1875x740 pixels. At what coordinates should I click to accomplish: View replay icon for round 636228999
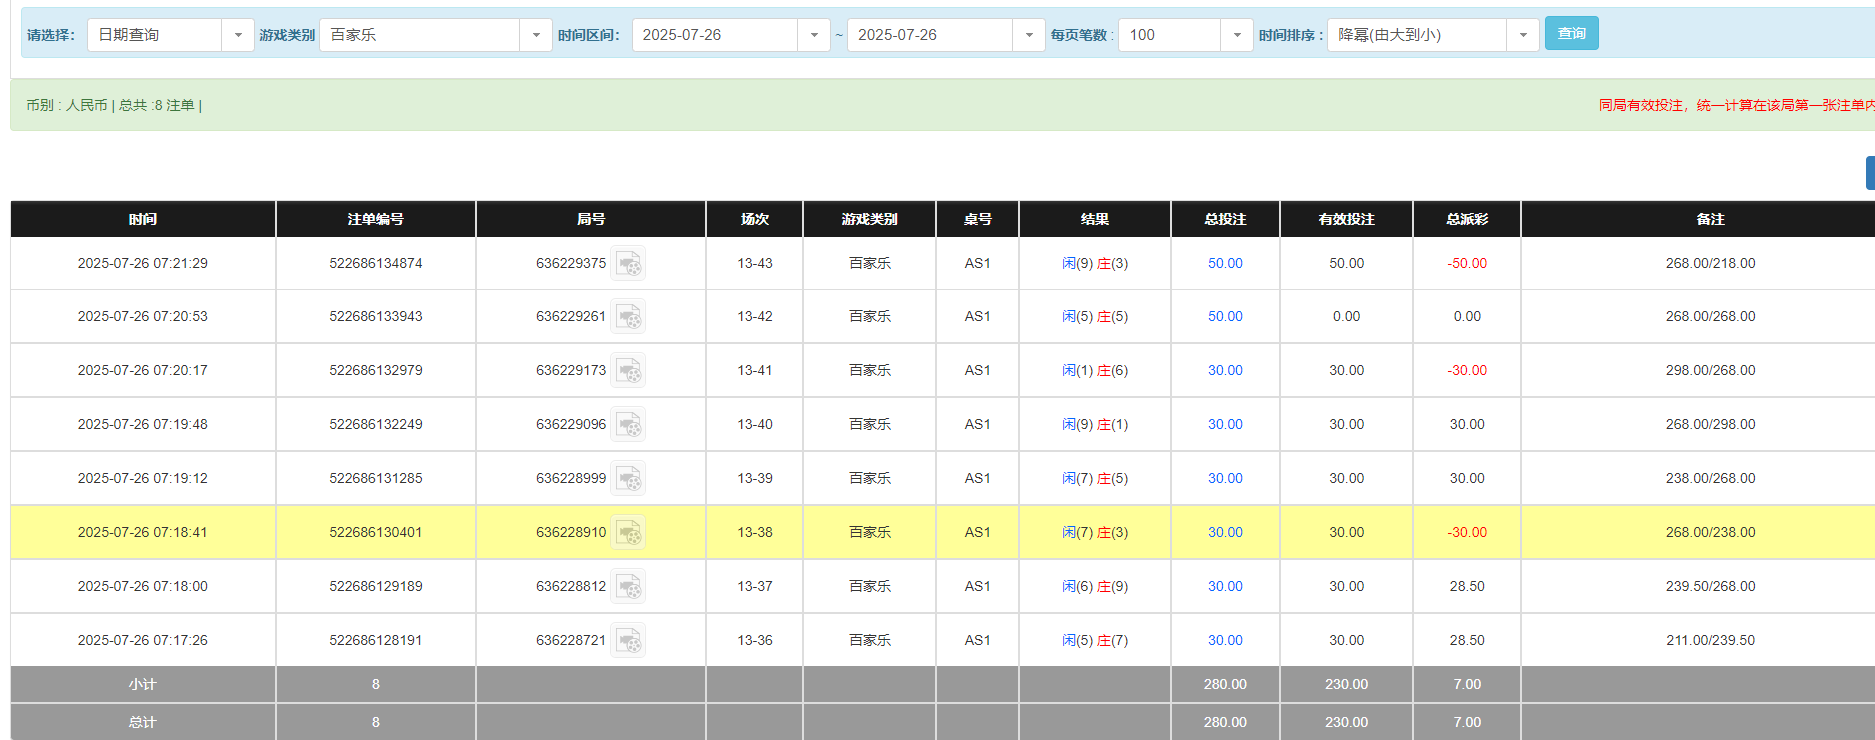628,479
